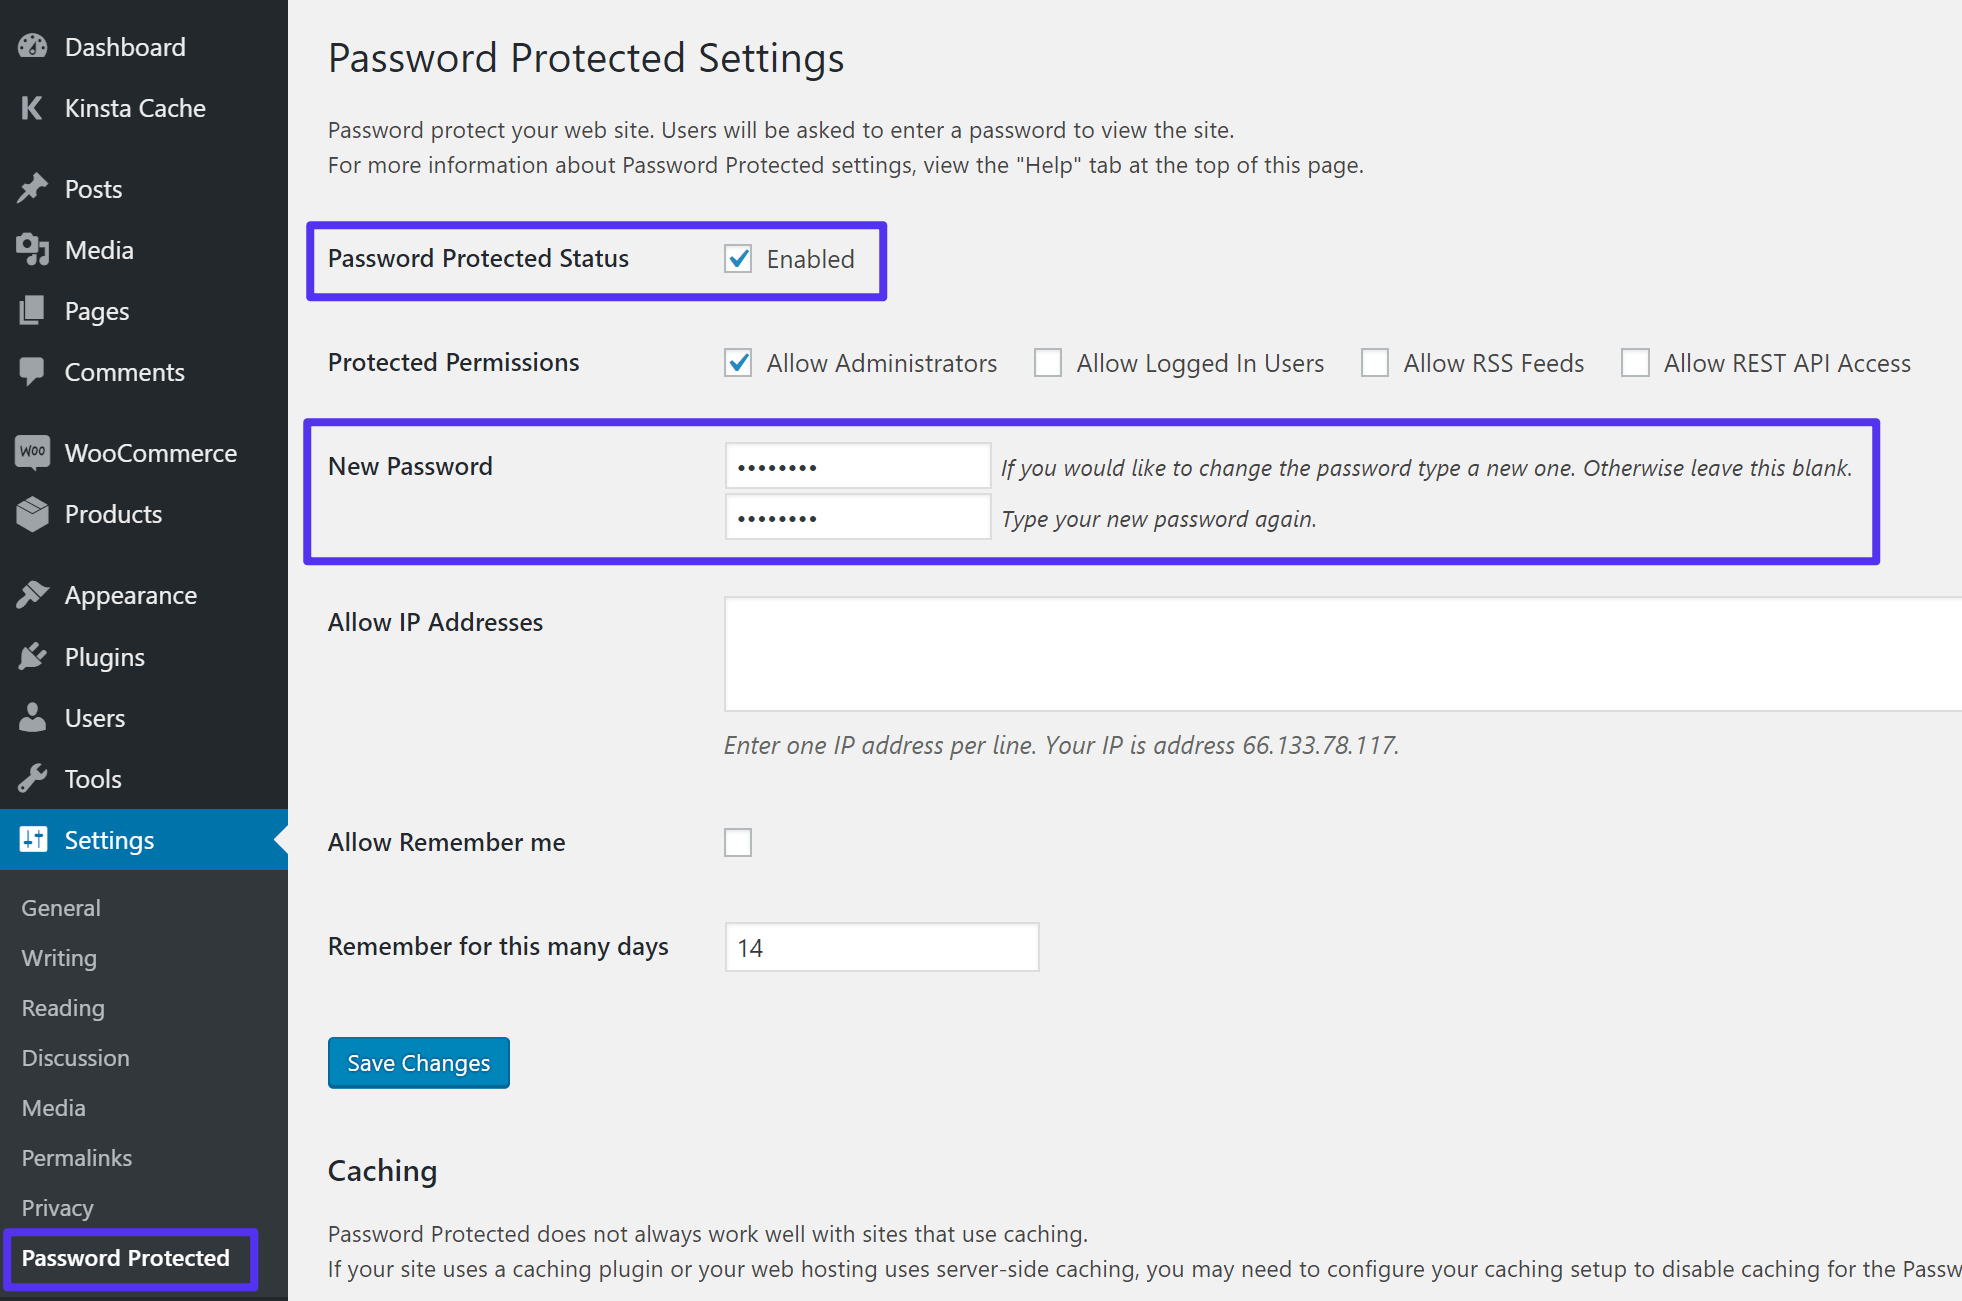
Task: Click the Settings icon in sidebar
Action: pyautogui.click(x=30, y=839)
